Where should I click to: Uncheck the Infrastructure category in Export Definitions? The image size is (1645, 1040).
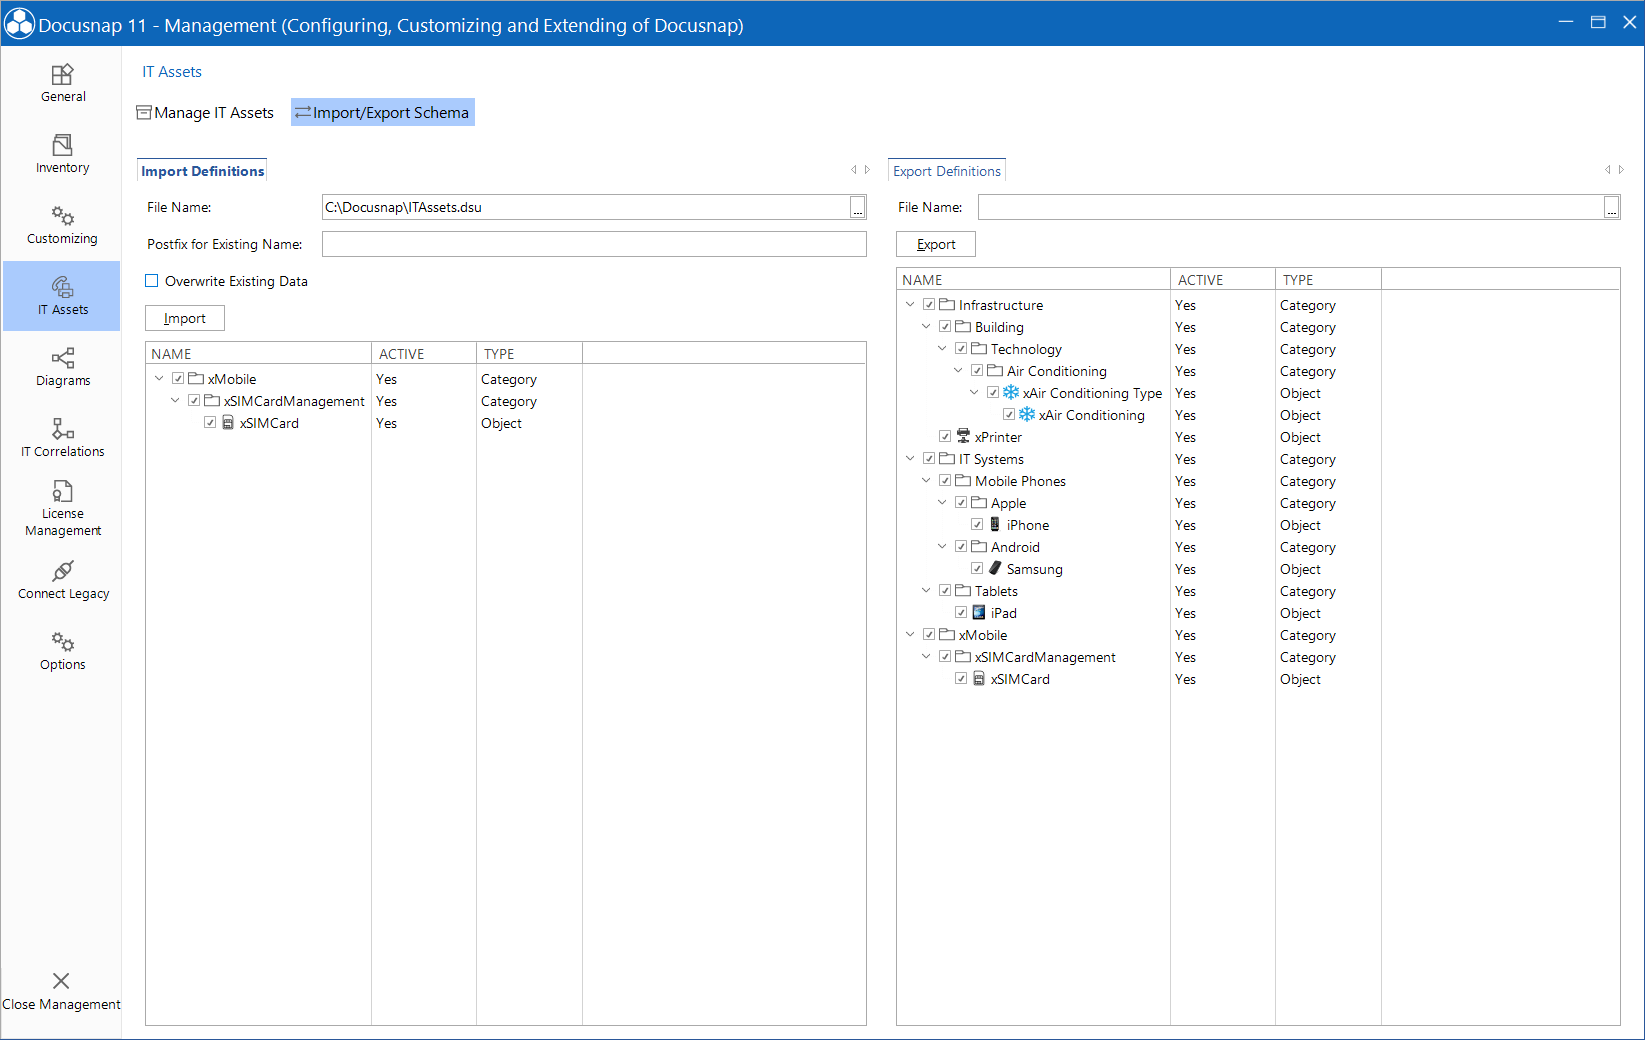coord(929,304)
